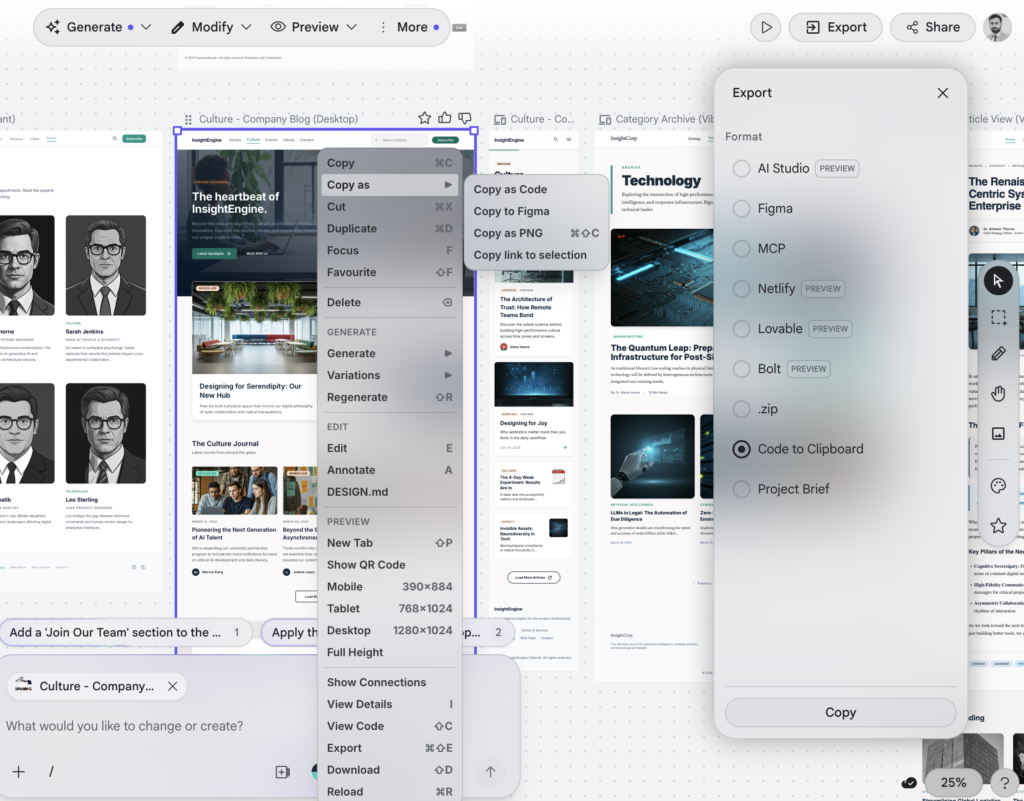Select Code to Clipboard radio

point(741,449)
